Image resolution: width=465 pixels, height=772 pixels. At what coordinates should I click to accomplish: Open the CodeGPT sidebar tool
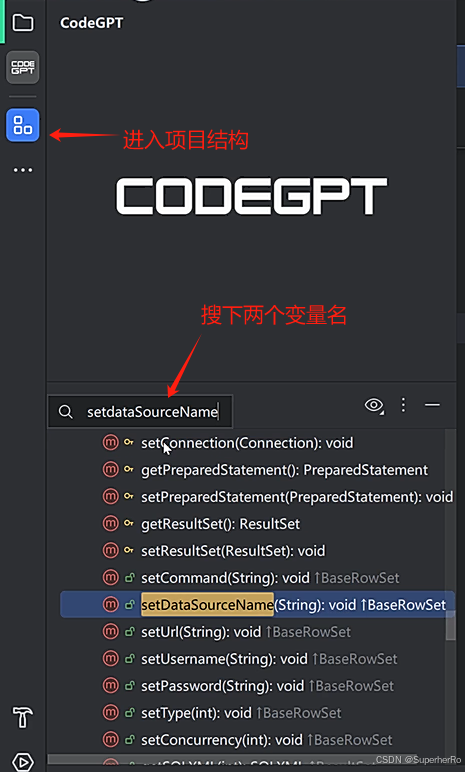[x=23, y=67]
